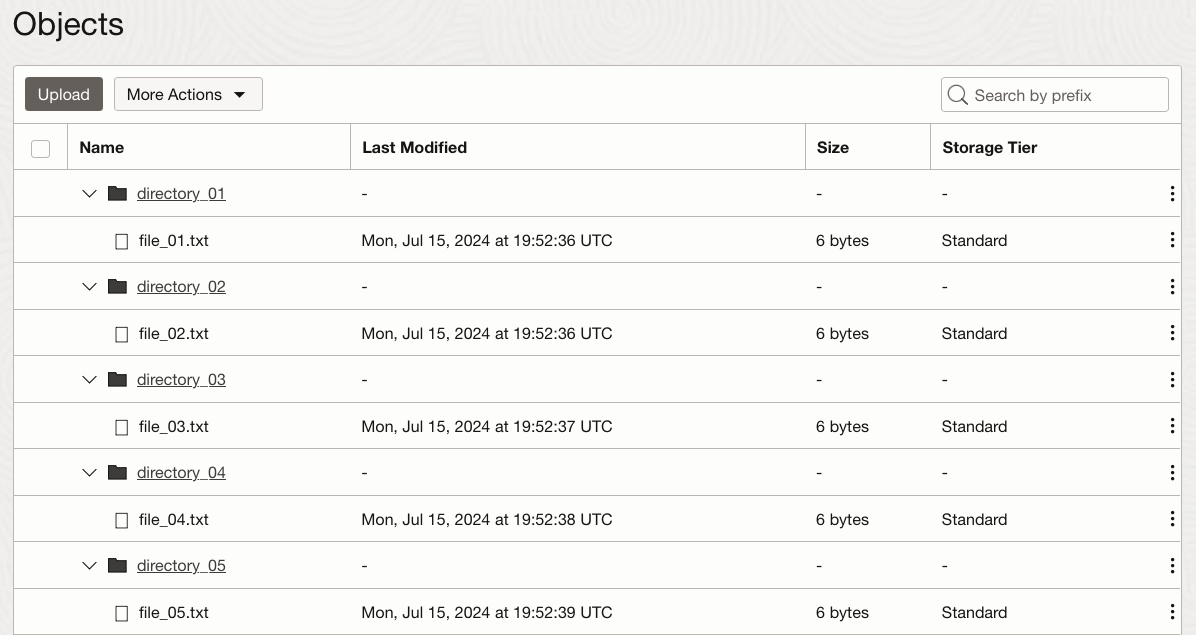
Task: Open the actions menu for file_02.txt
Action: pyautogui.click(x=1171, y=333)
